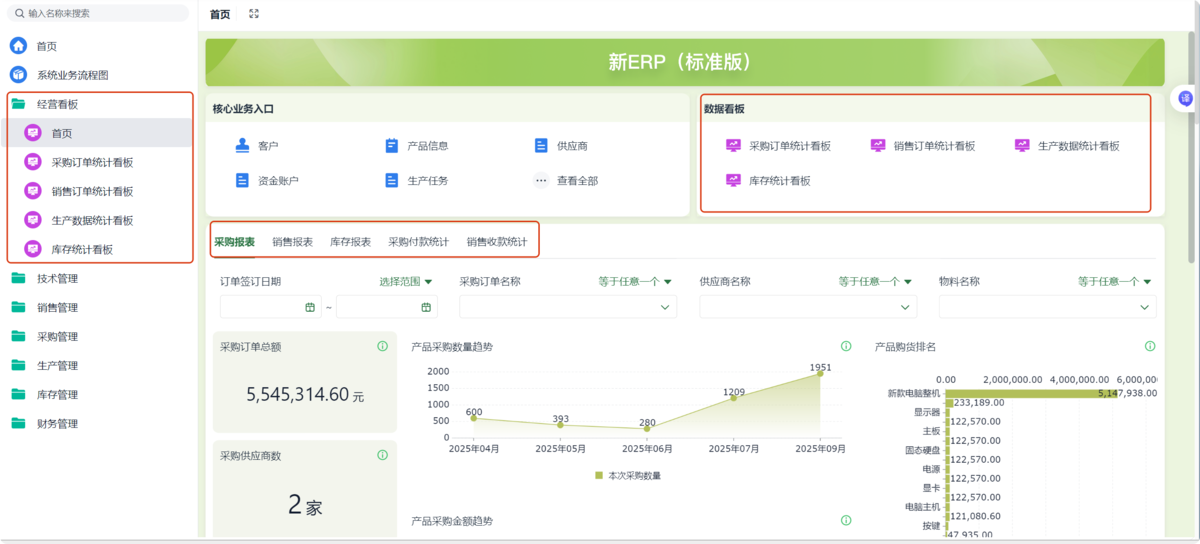Screen dimensions: 1200x544
Task: Click the translate floating icon at right edge
Action: pyautogui.click(x=1186, y=98)
